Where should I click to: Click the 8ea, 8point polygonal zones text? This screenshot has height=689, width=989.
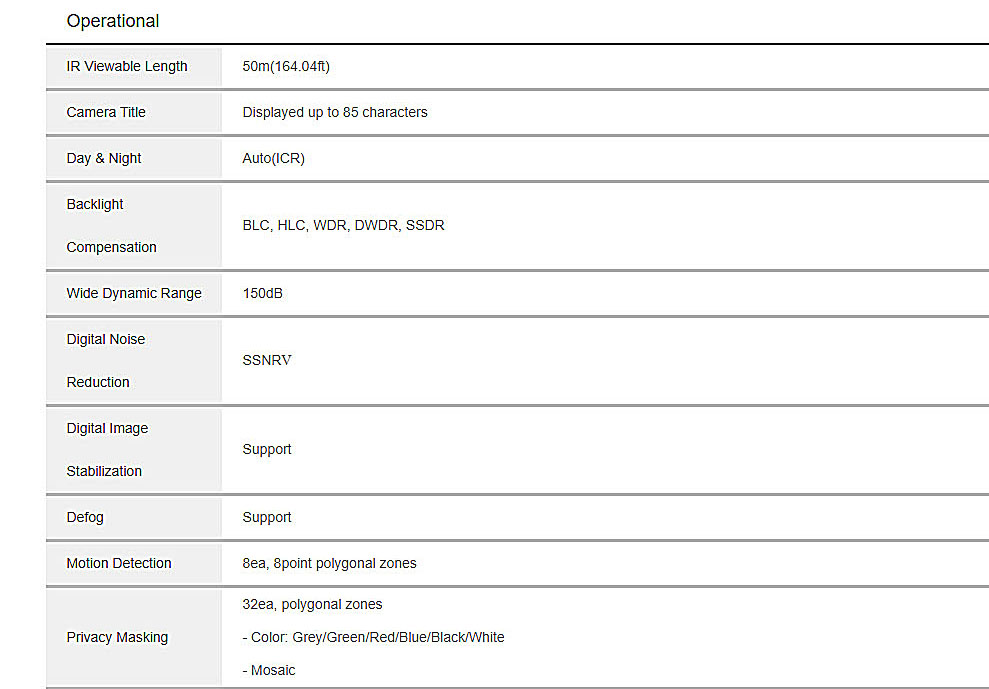pyautogui.click(x=329, y=563)
